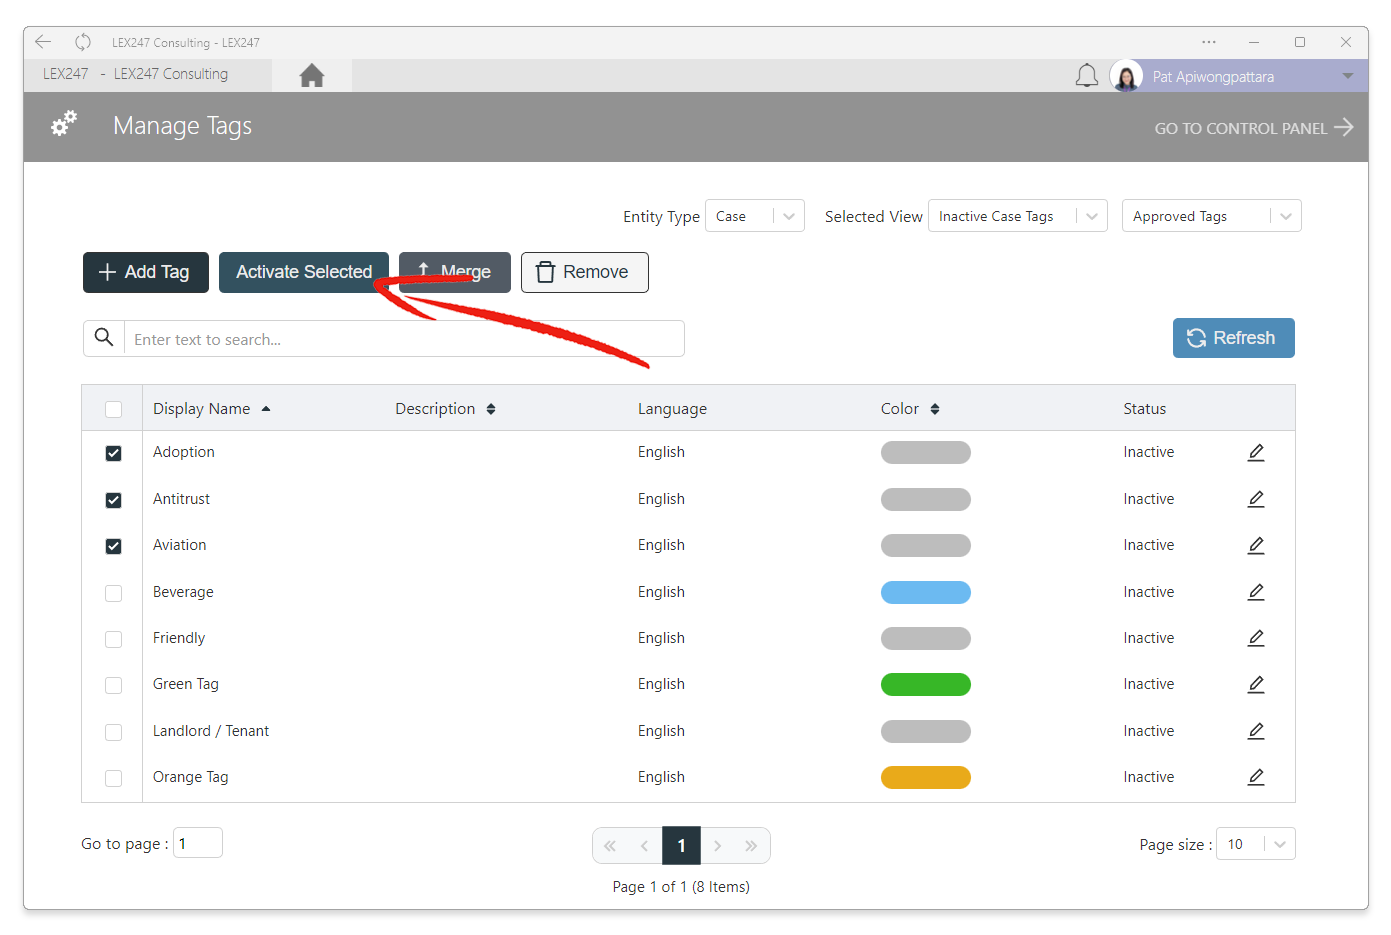Screen dimensions: 1391x935
Task: Edit the Adoption tag with the pencil icon
Action: (x=1256, y=452)
